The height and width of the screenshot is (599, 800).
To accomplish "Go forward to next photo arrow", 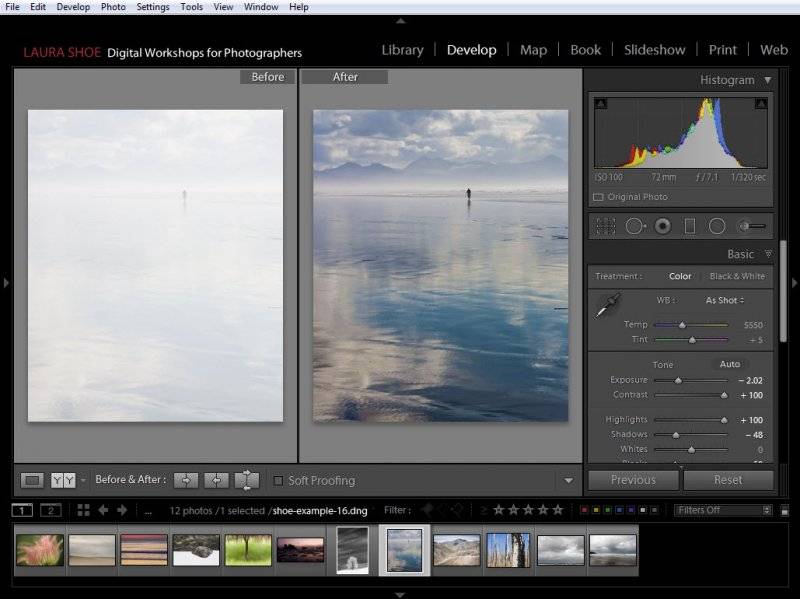I will (122, 510).
